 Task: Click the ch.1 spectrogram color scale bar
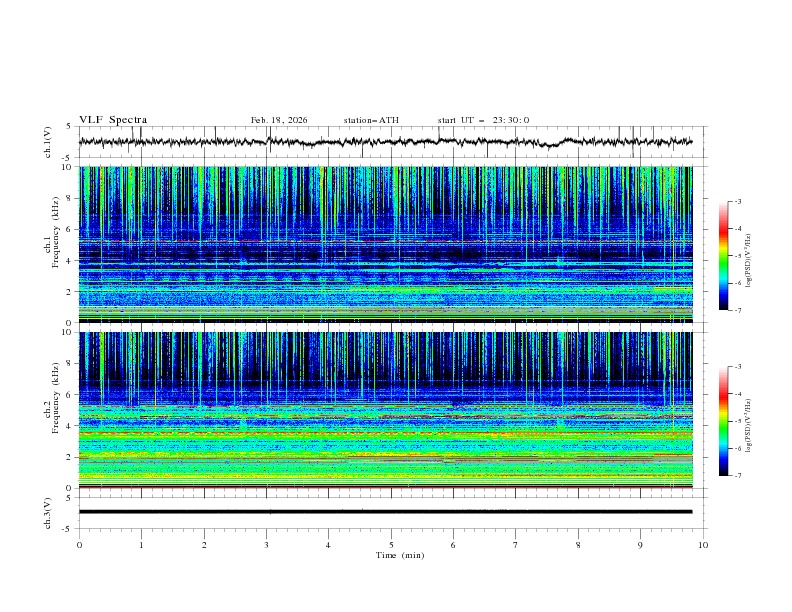click(723, 256)
